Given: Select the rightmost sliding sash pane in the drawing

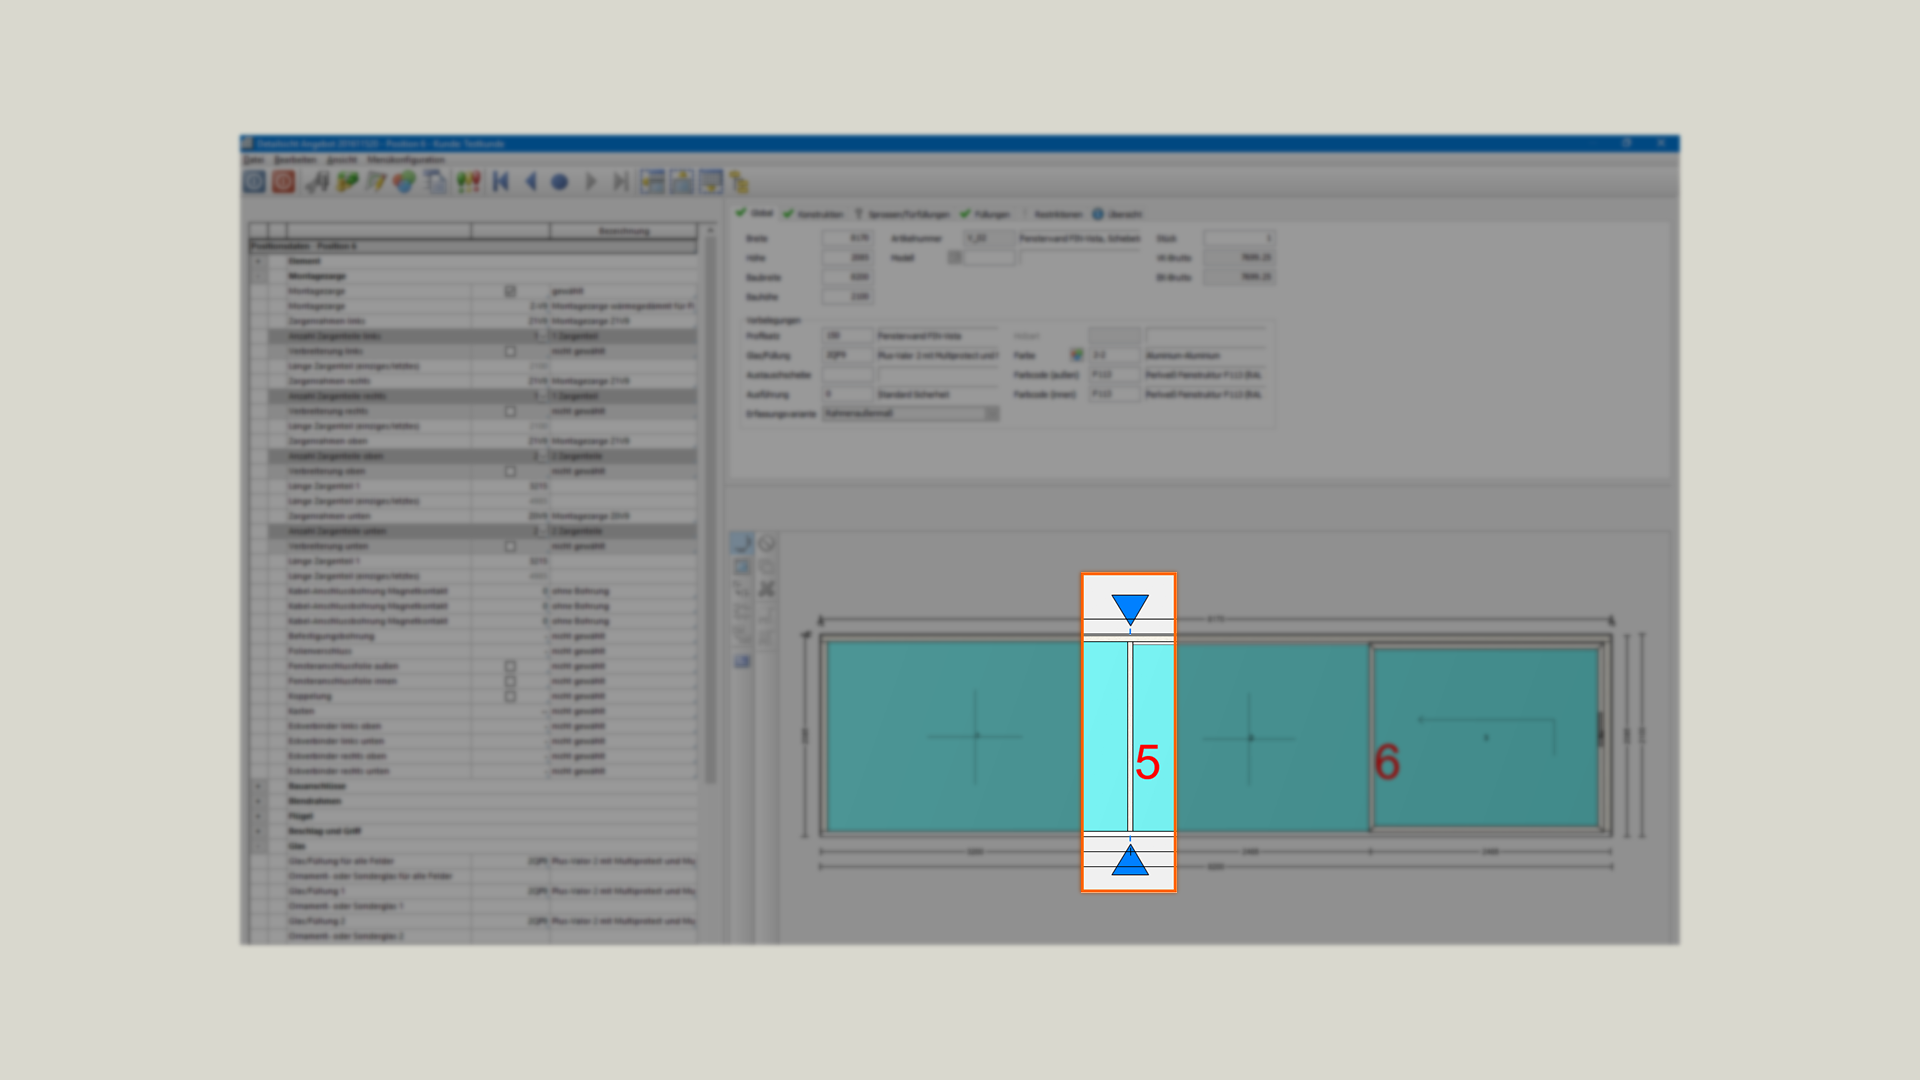Looking at the screenshot, I should (1486, 738).
